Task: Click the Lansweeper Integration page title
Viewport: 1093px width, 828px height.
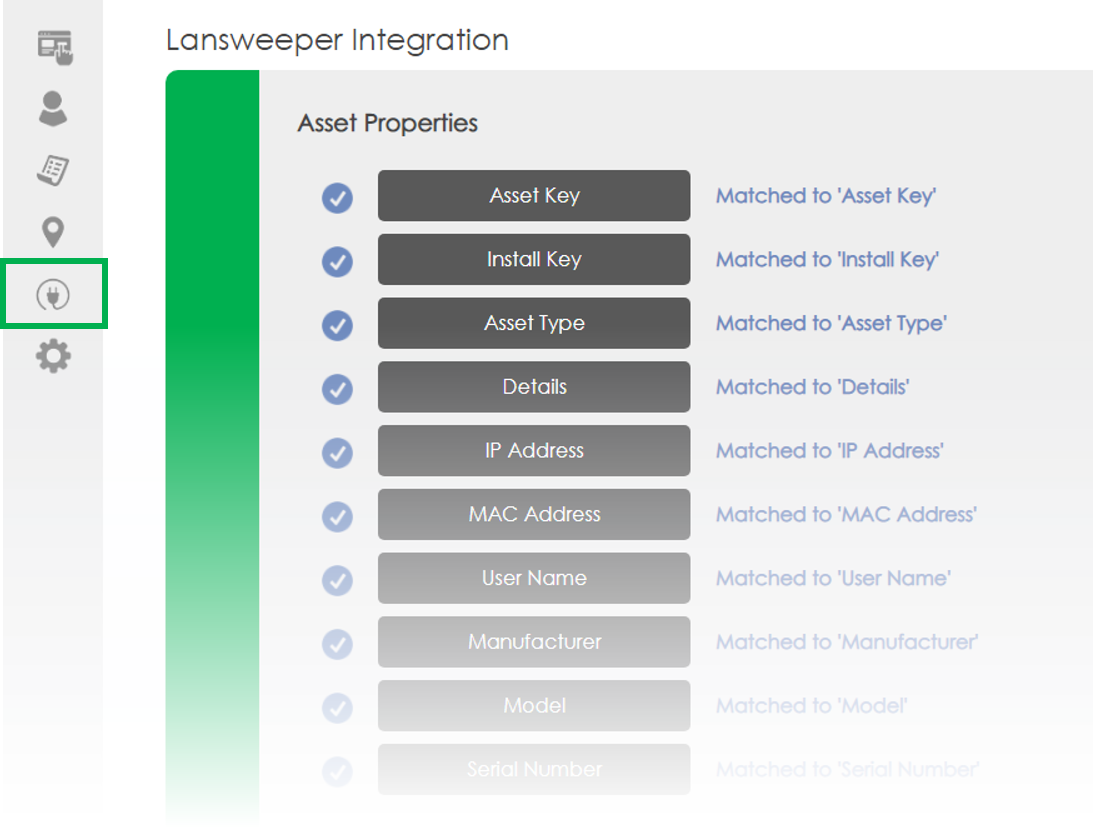Action: coord(337,40)
